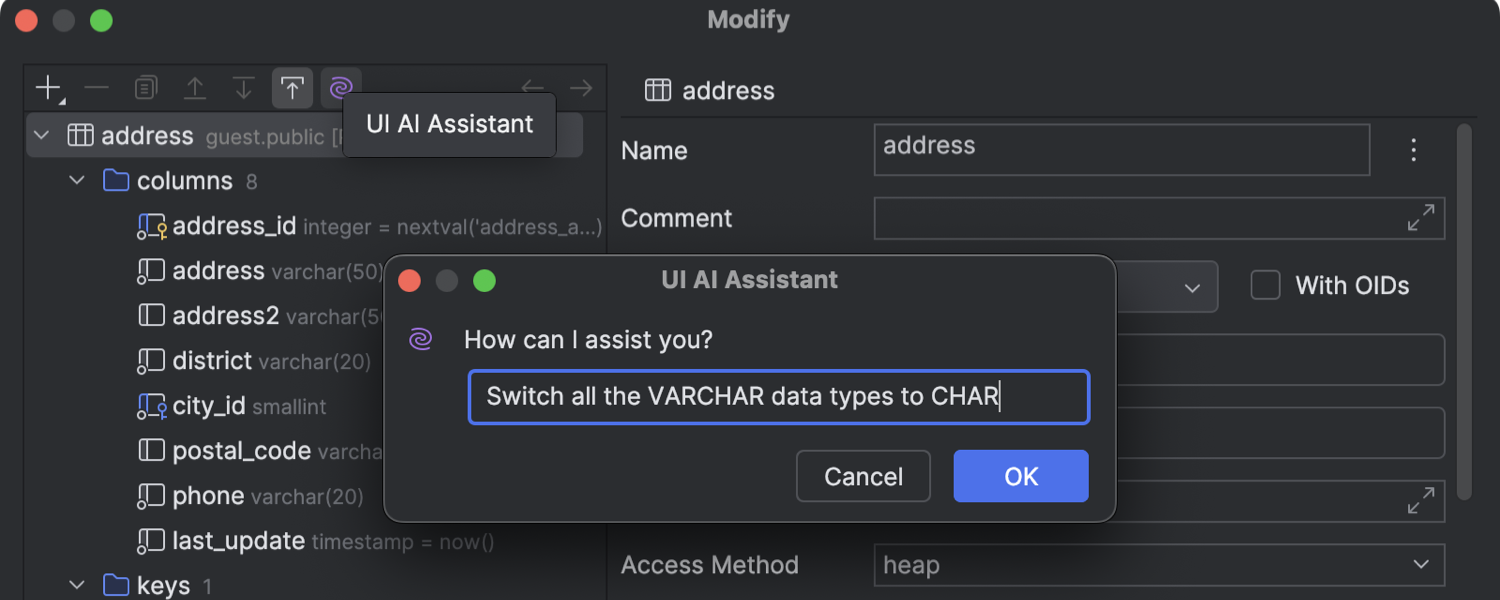Click OK in the AI Assistant dialog
The image size is (1500, 600).
tap(1021, 476)
